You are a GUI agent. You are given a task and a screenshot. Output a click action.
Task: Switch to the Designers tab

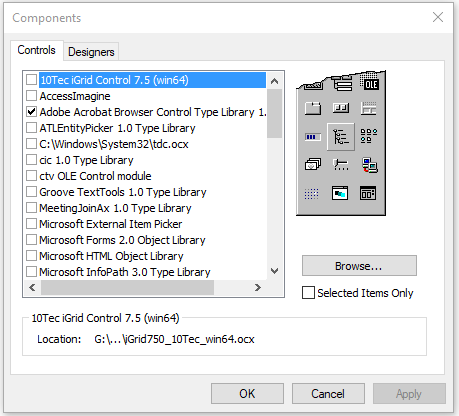(x=91, y=52)
